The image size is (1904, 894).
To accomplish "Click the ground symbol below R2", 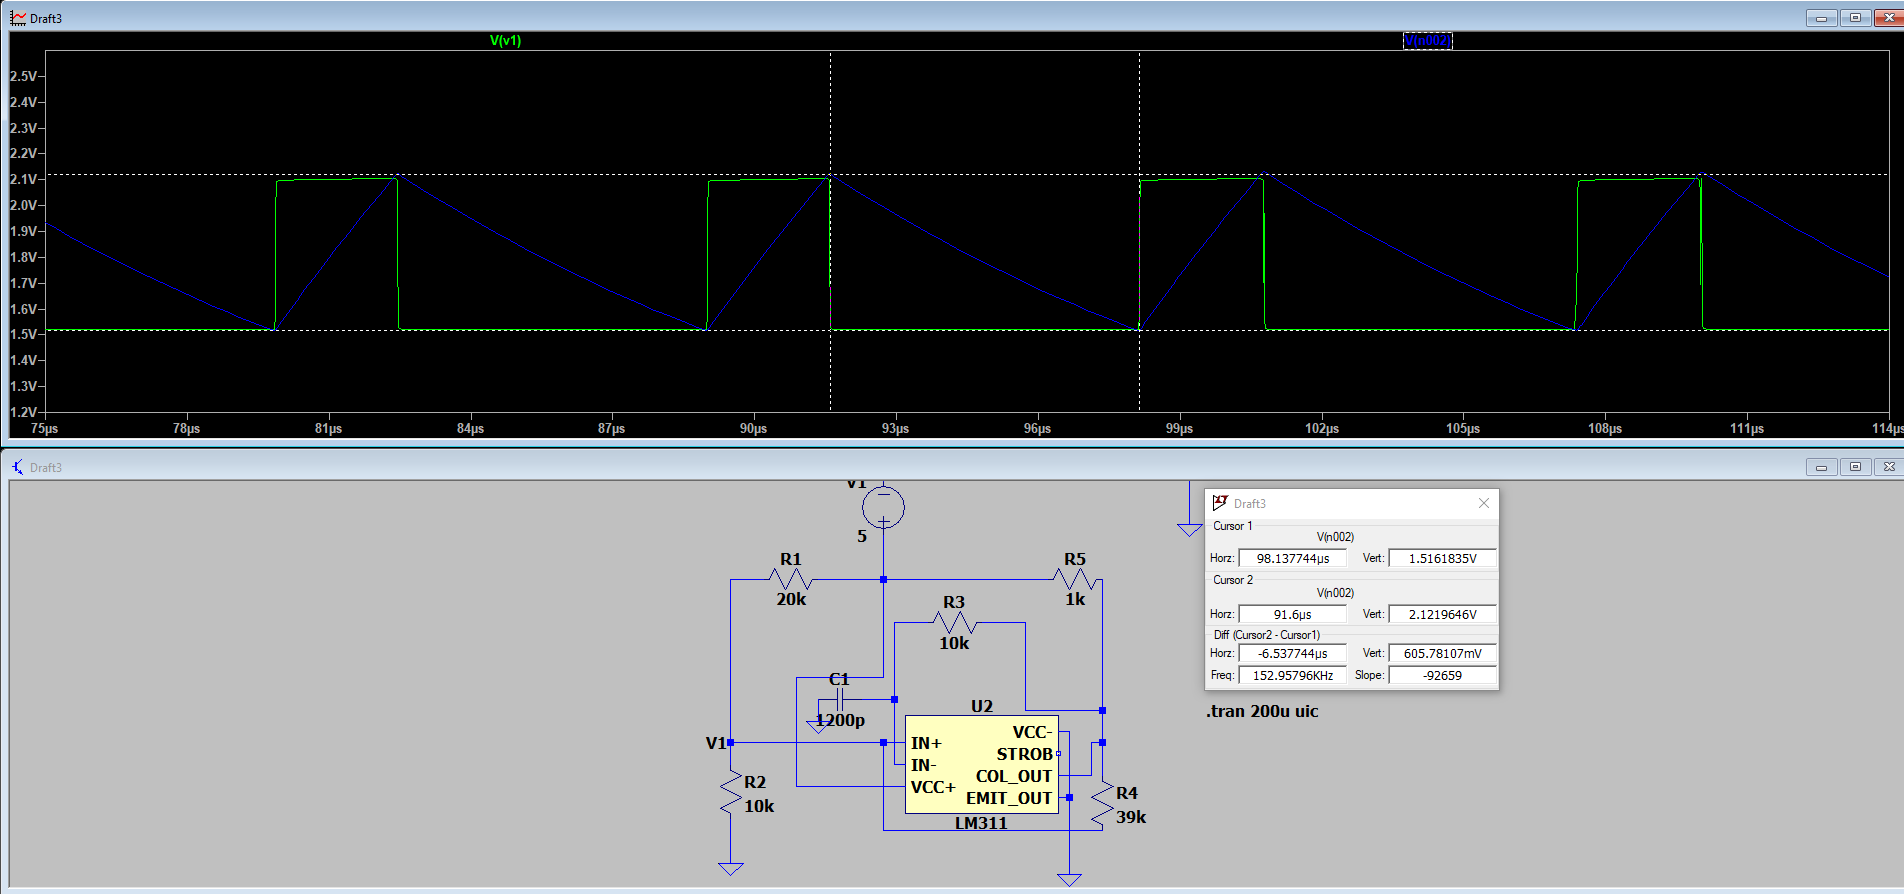I will pos(731,868).
